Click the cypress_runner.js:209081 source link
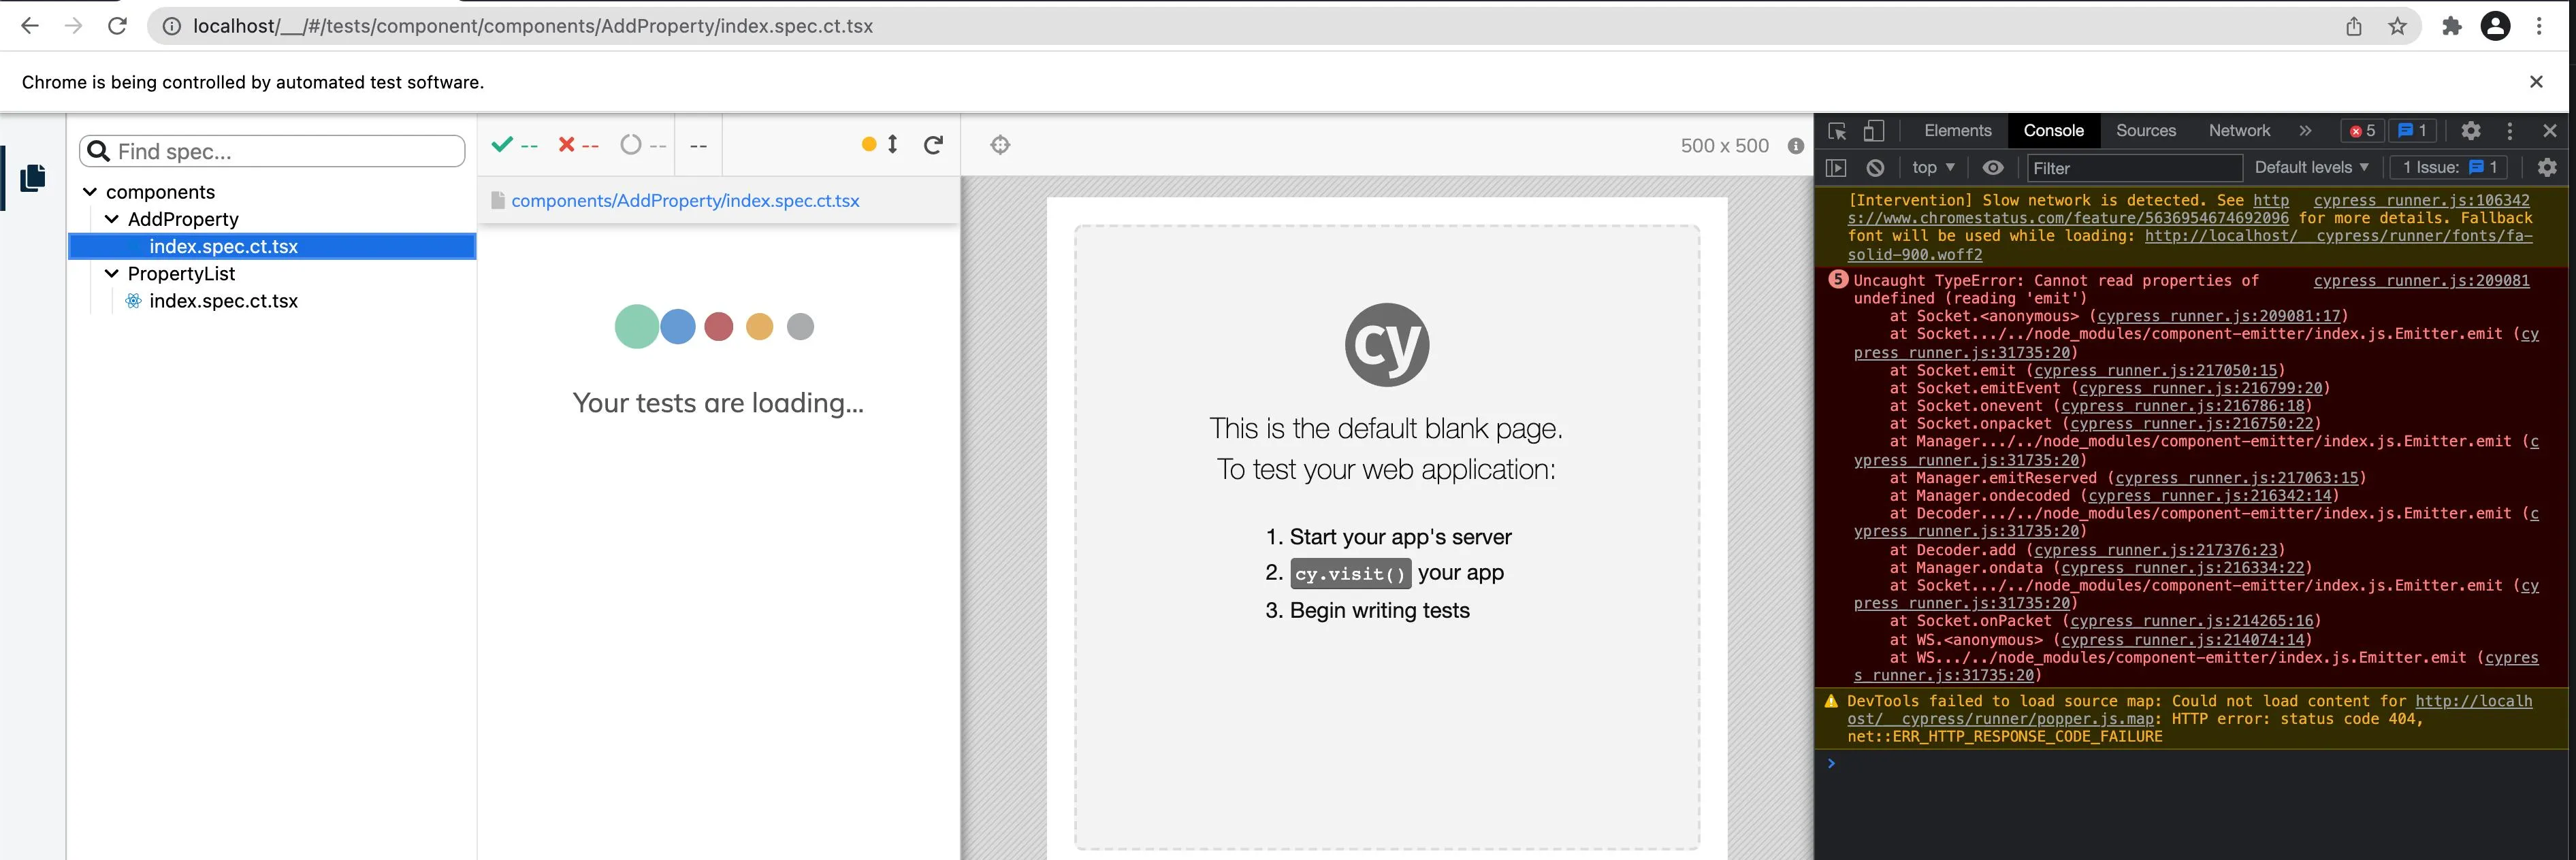2576x860 pixels. coord(2421,281)
